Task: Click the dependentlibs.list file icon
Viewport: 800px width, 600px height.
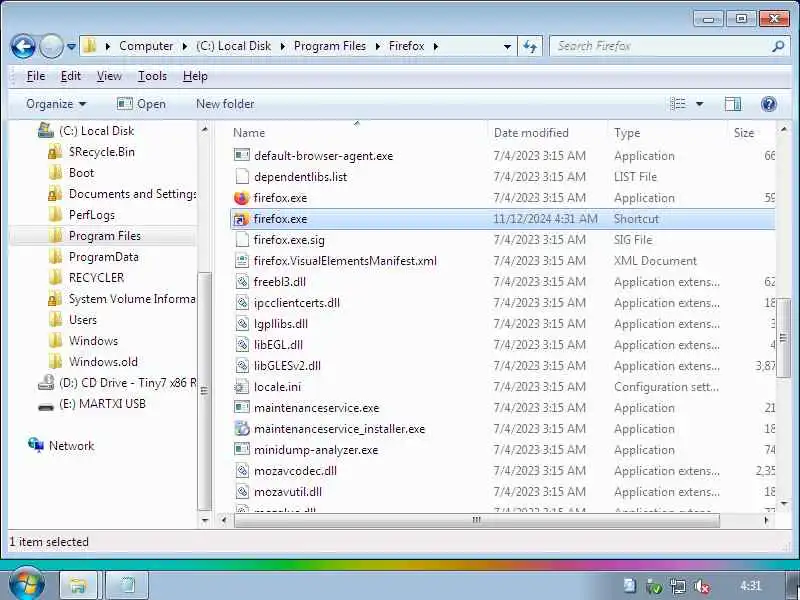Action: (241, 177)
